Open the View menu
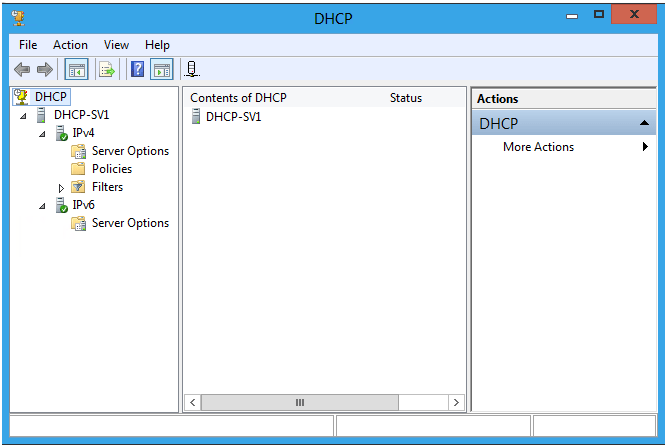 [116, 45]
